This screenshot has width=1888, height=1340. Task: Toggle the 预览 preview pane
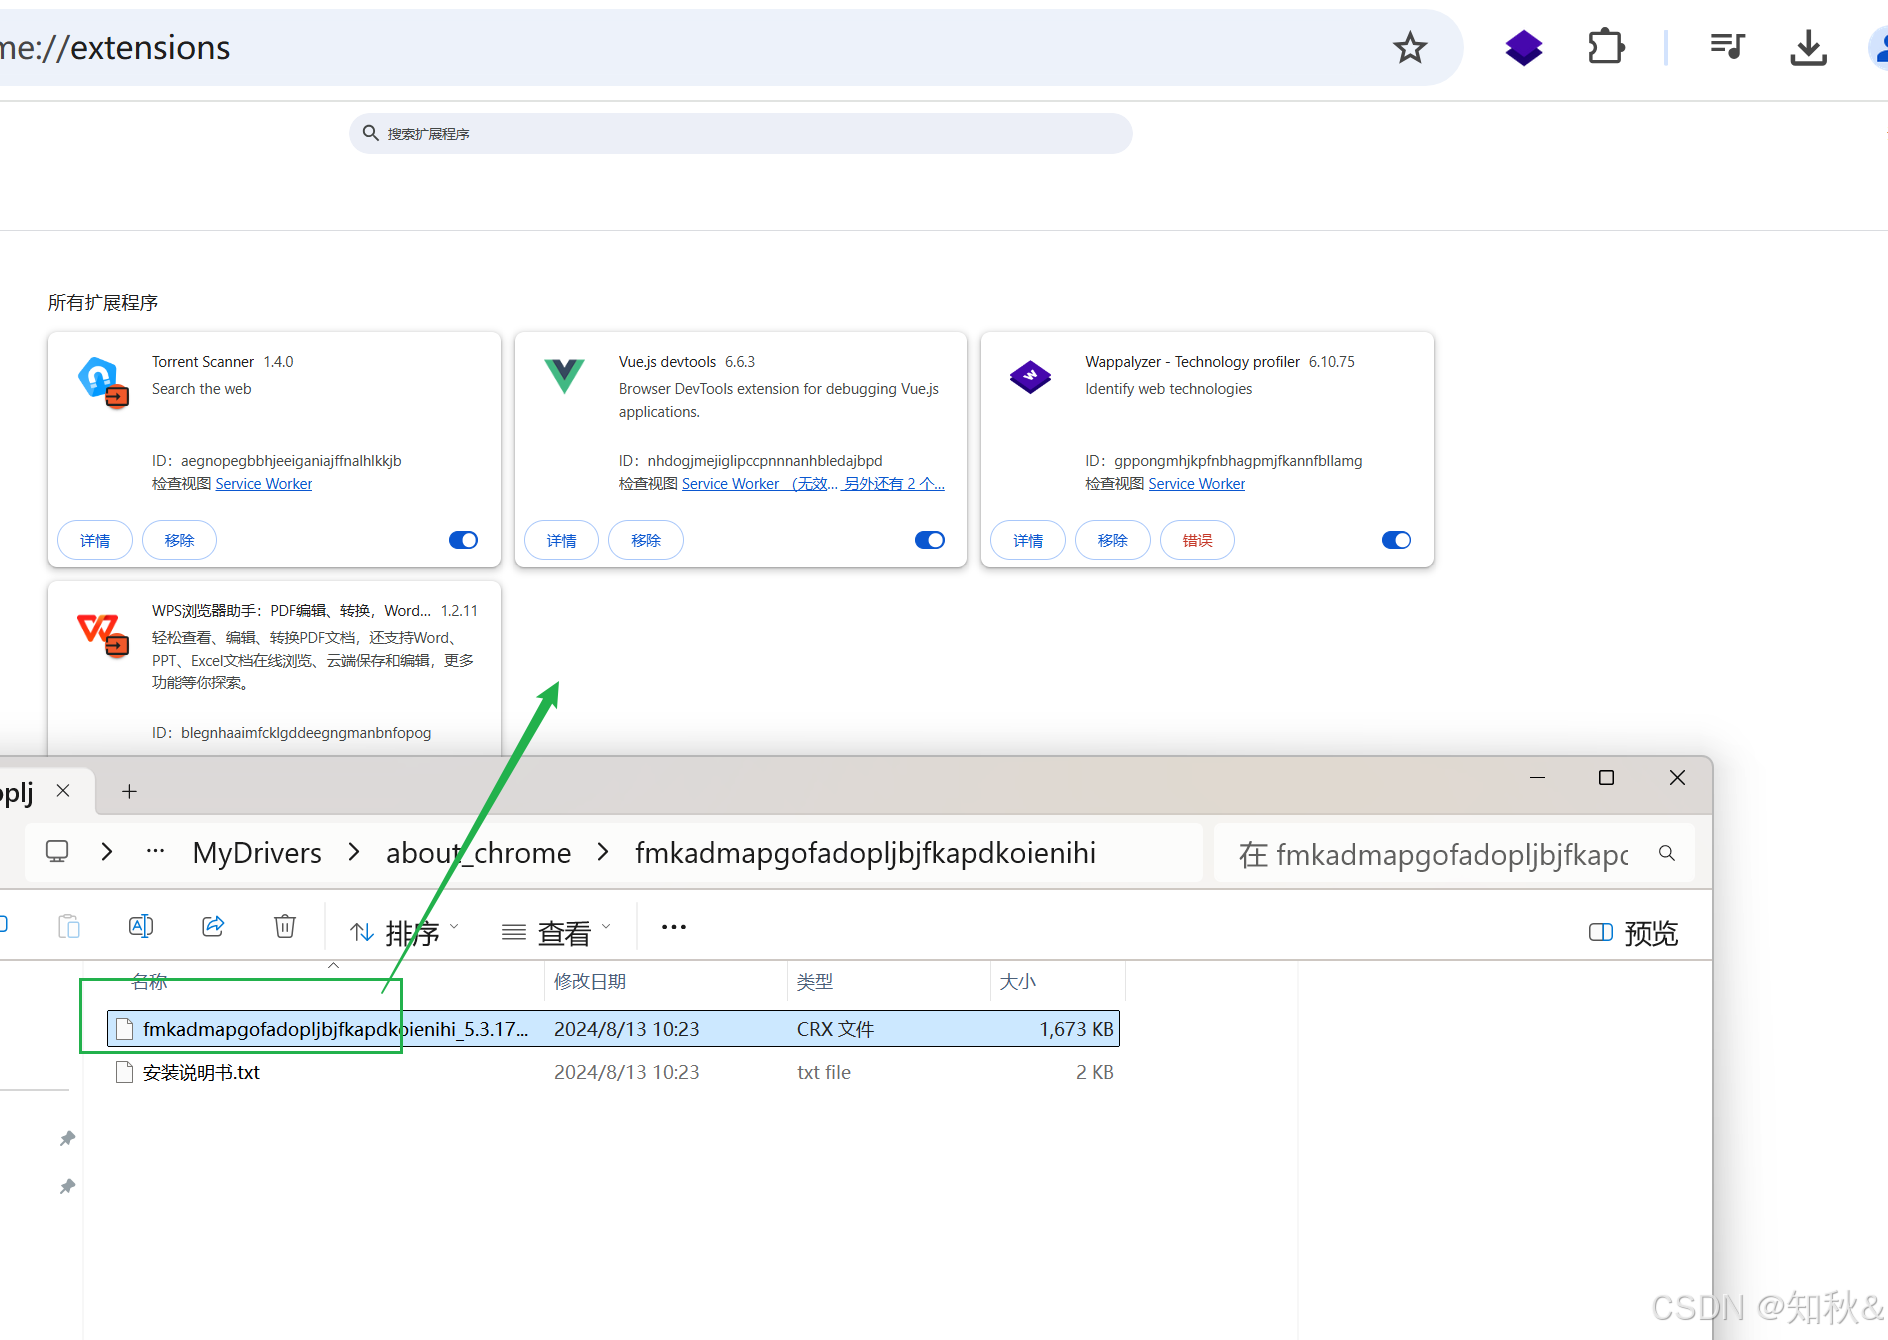pyautogui.click(x=1633, y=933)
